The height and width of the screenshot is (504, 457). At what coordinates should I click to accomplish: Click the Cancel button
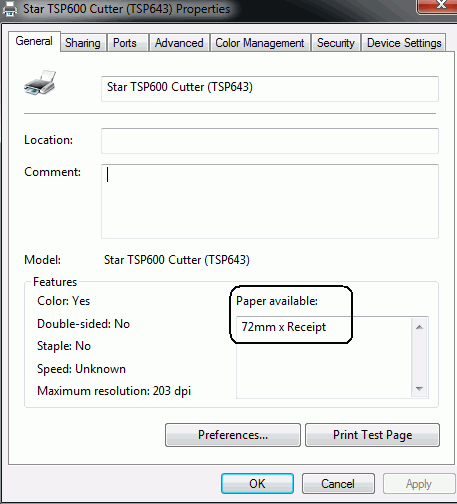tap(338, 484)
